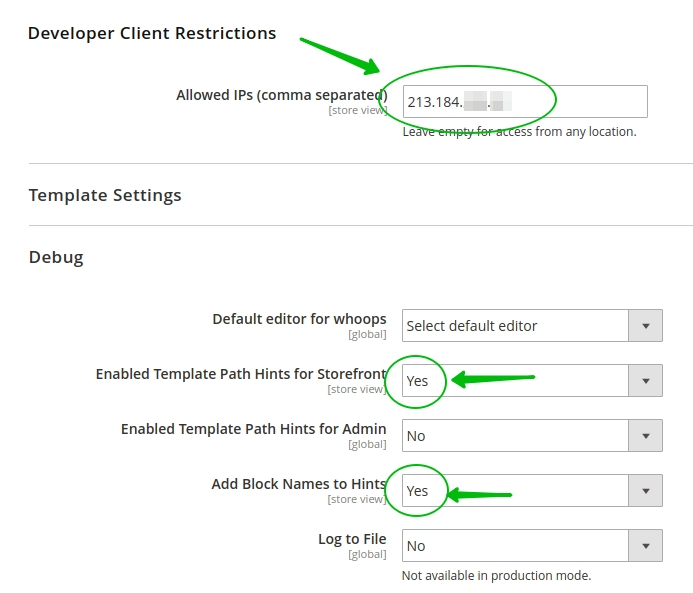Image resolution: width=693 pixels, height=593 pixels.
Task: Click arrow icon beside Storefront hints select
Action: pyautogui.click(x=645, y=381)
